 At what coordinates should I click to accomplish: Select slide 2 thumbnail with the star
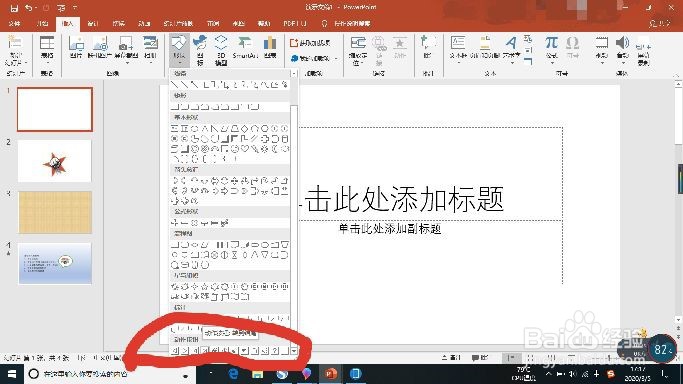click(x=55, y=161)
